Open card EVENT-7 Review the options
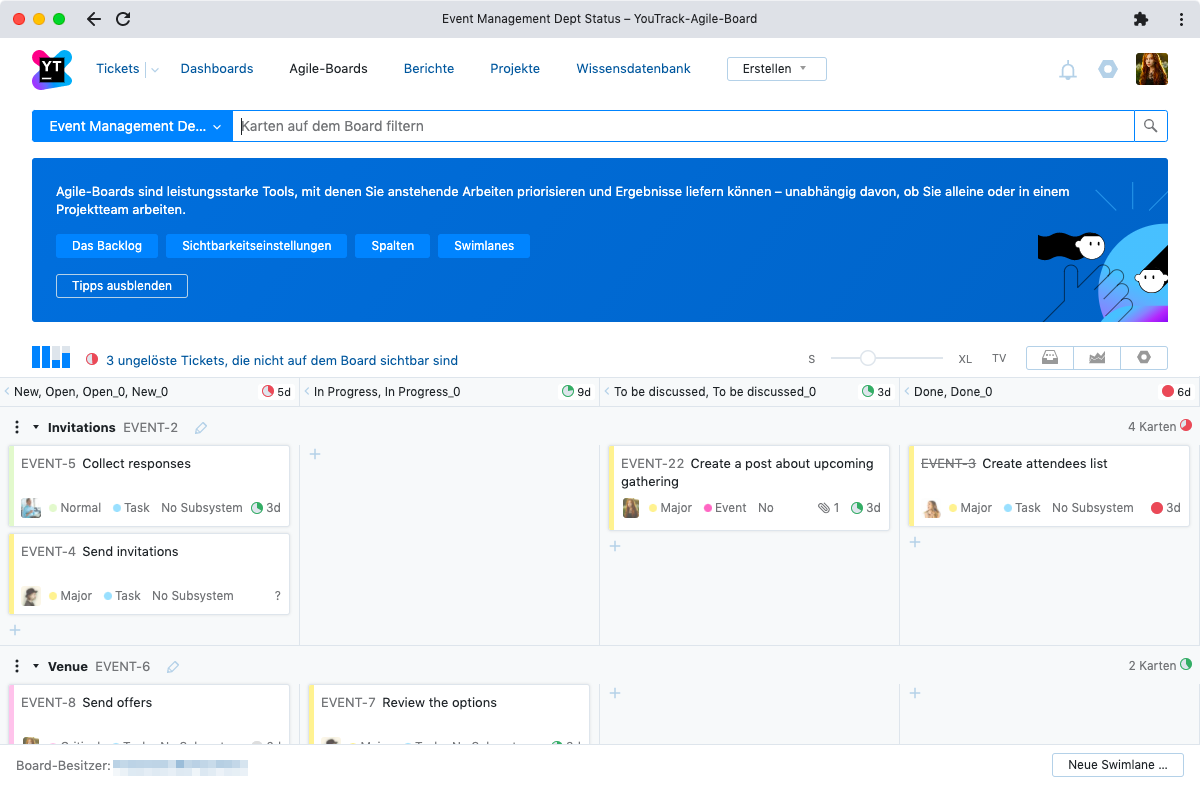The height and width of the screenshot is (800, 1200). 450,714
